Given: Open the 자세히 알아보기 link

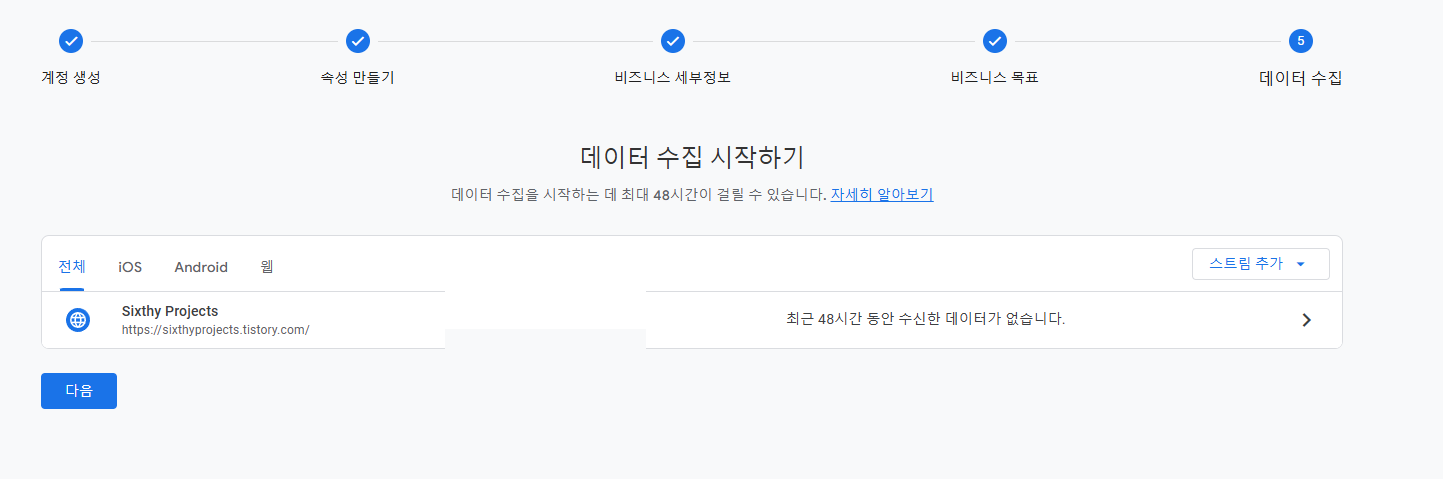Looking at the screenshot, I should 882,194.
